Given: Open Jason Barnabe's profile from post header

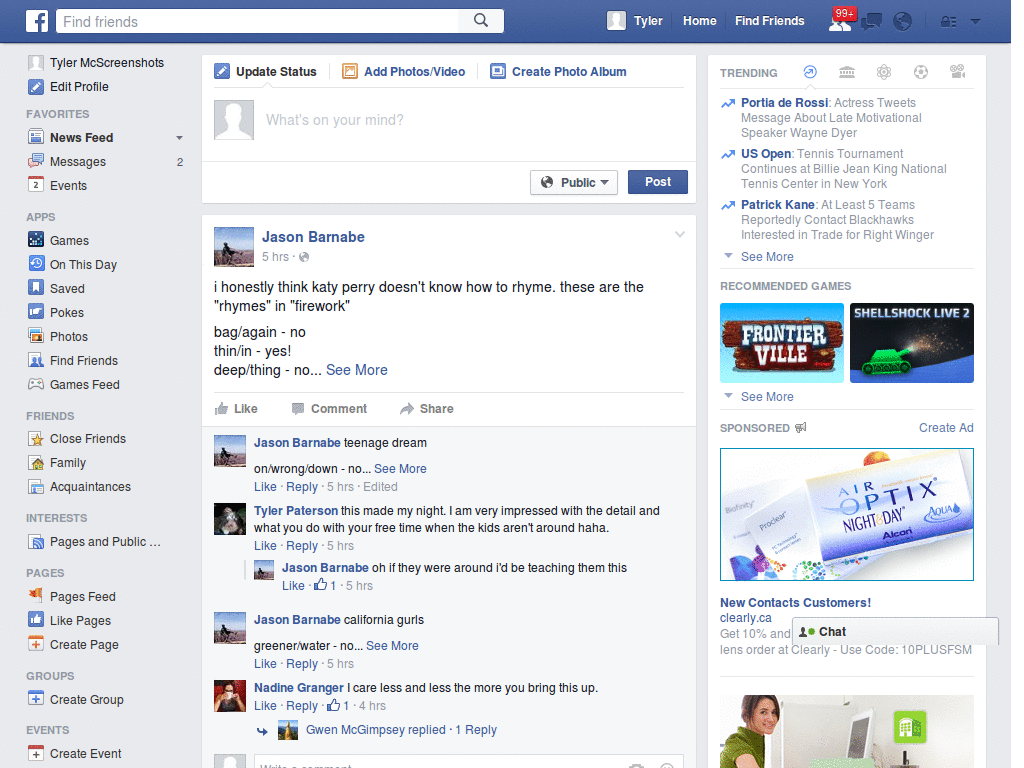Looking at the screenshot, I should coord(313,237).
